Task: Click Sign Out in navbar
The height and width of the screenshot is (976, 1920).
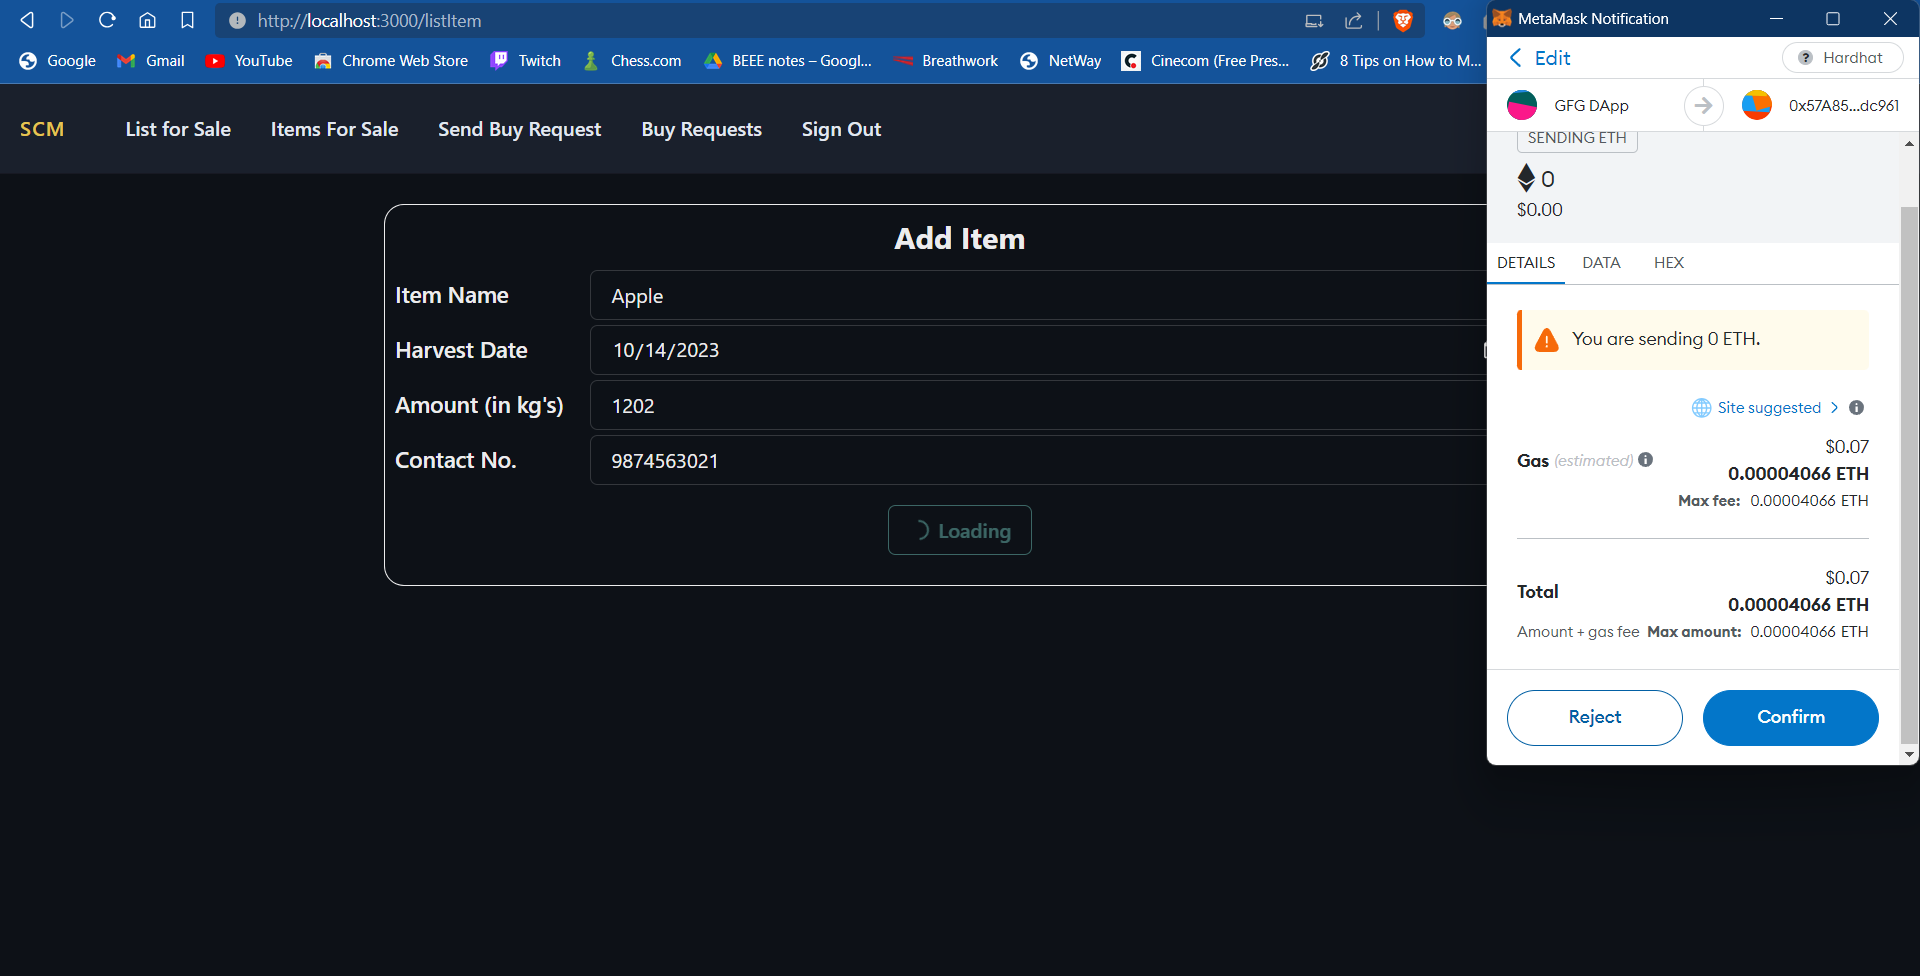Action: click(841, 129)
